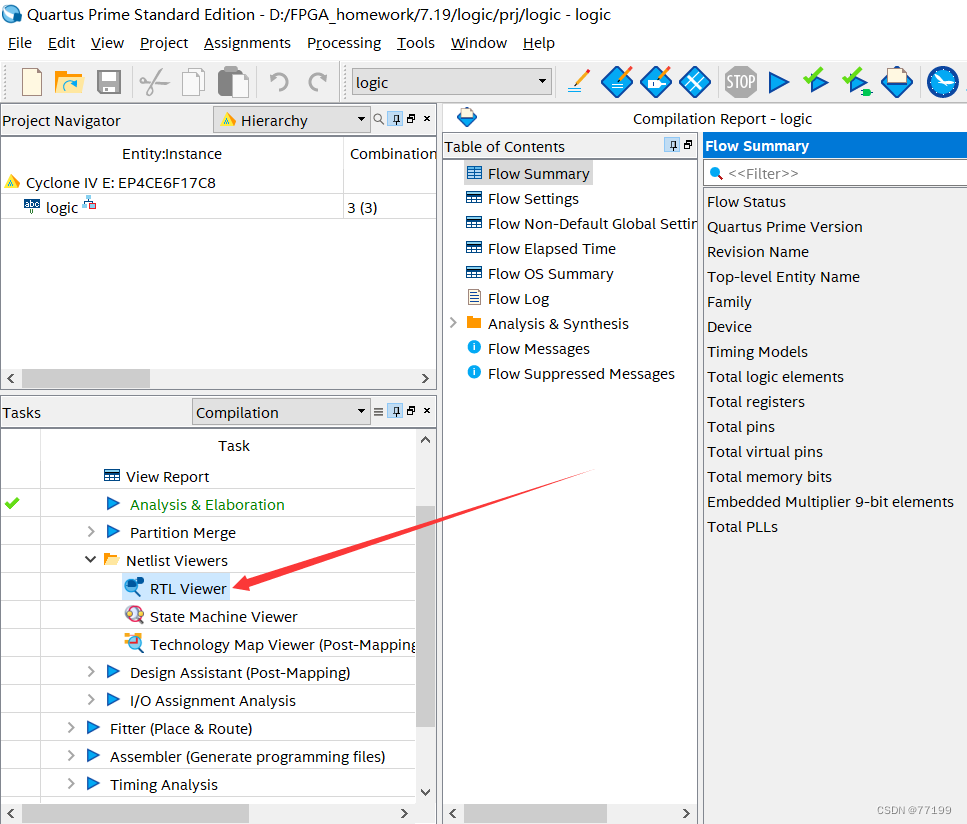Click the Open project folder icon
Viewport: 967px width, 824px height.
(68, 82)
